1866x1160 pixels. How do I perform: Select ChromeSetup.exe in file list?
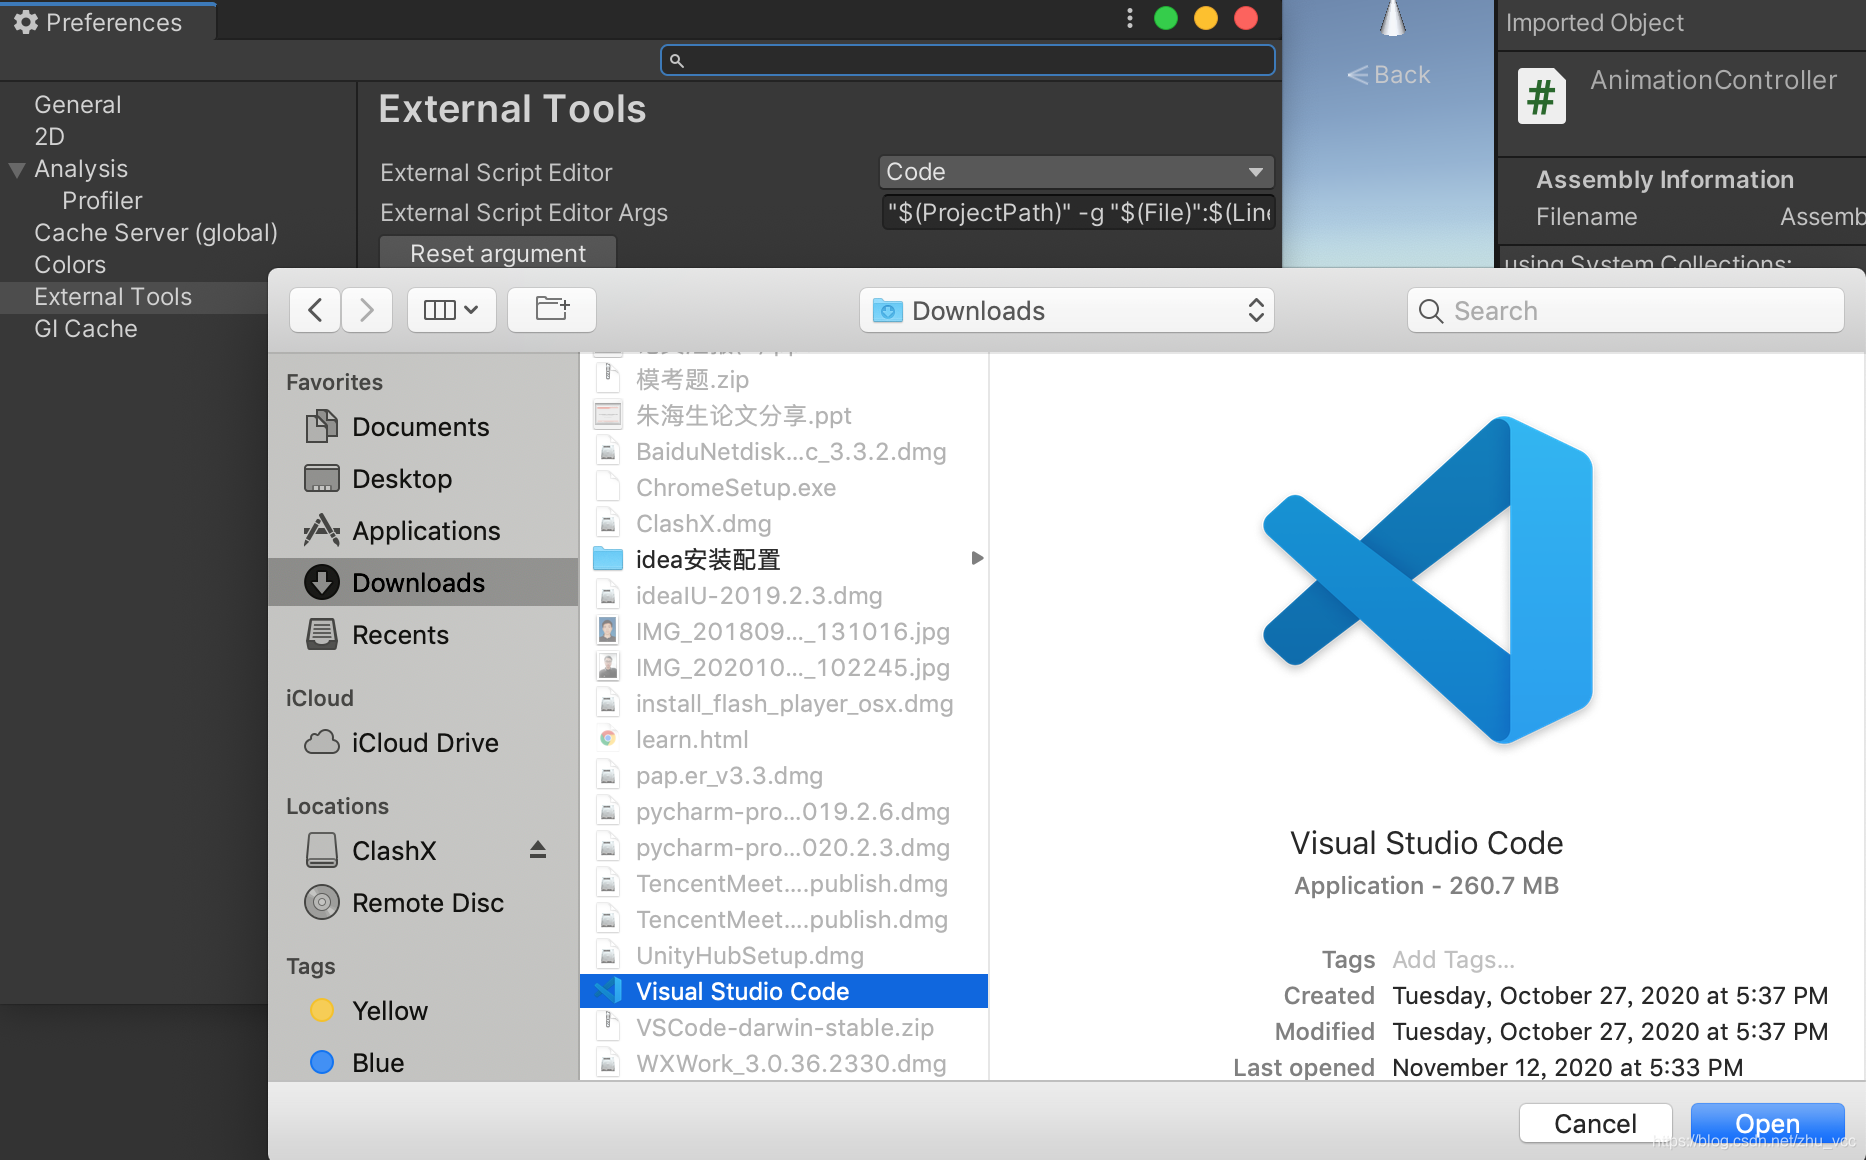tap(784, 488)
